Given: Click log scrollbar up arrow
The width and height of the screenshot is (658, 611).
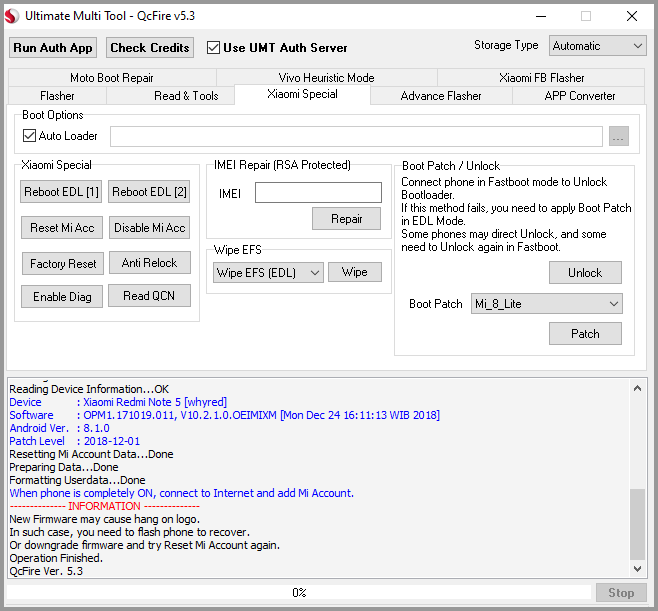Looking at the screenshot, I should click(637, 388).
